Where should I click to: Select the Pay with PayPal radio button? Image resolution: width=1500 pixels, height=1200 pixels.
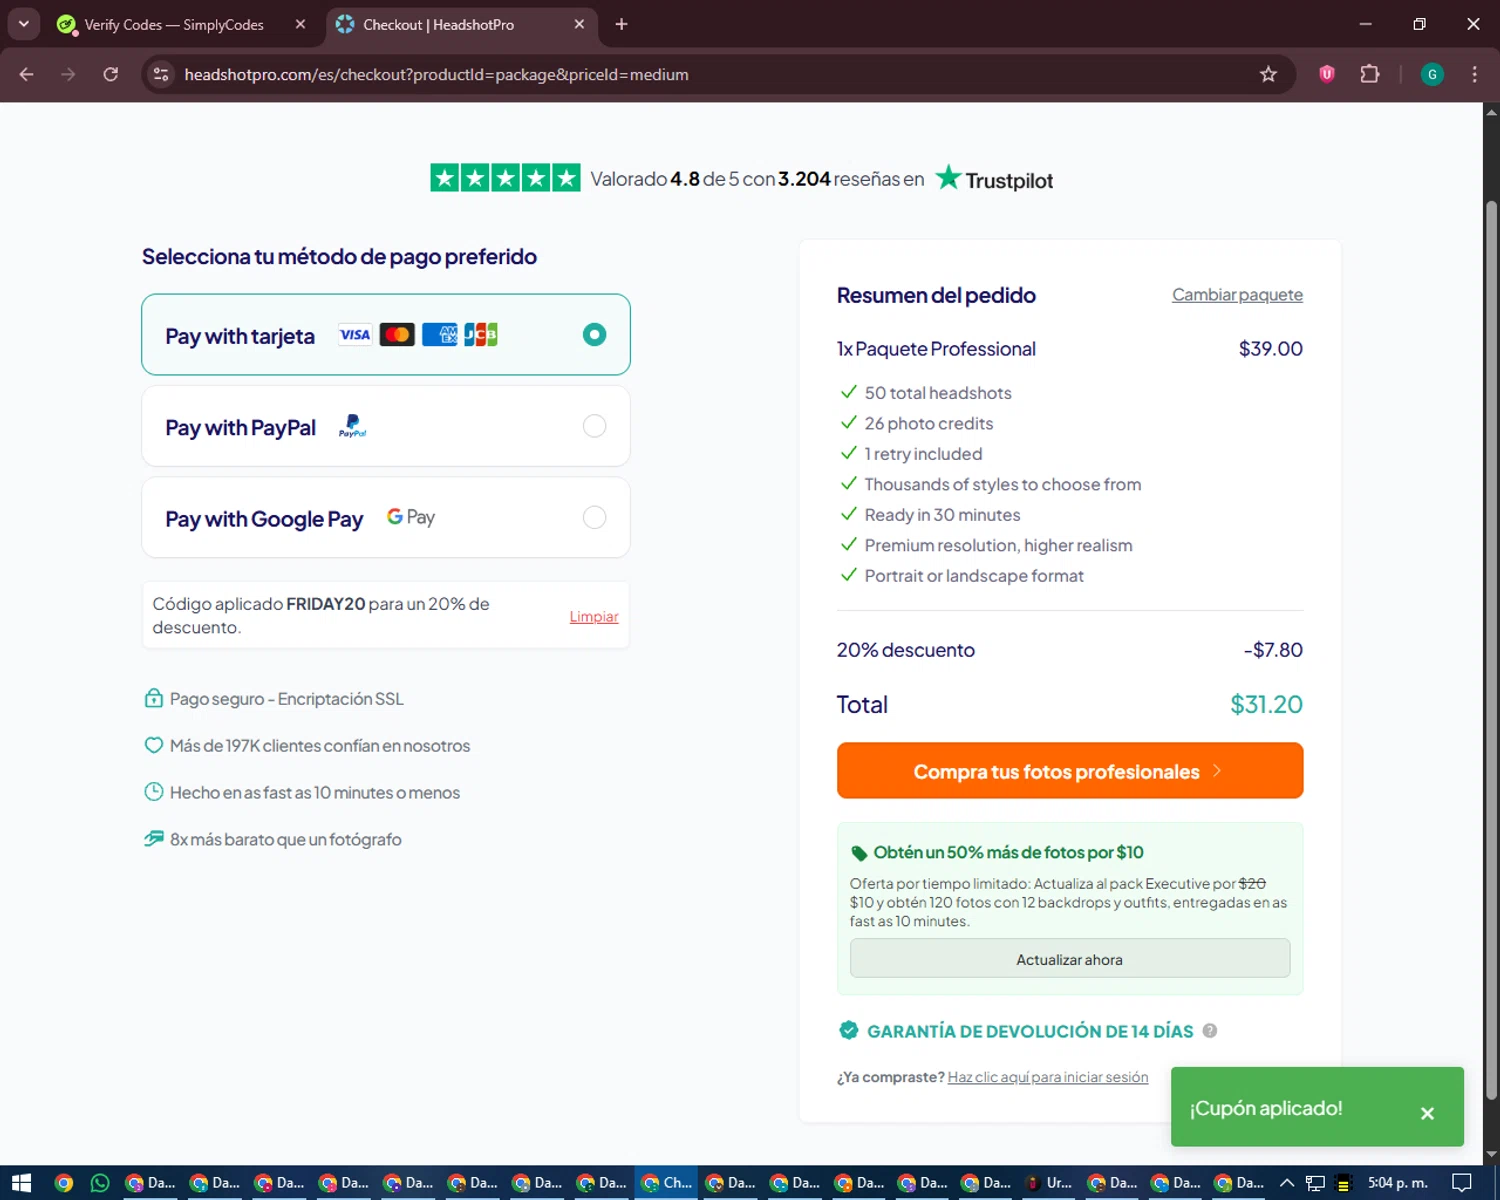(x=594, y=426)
